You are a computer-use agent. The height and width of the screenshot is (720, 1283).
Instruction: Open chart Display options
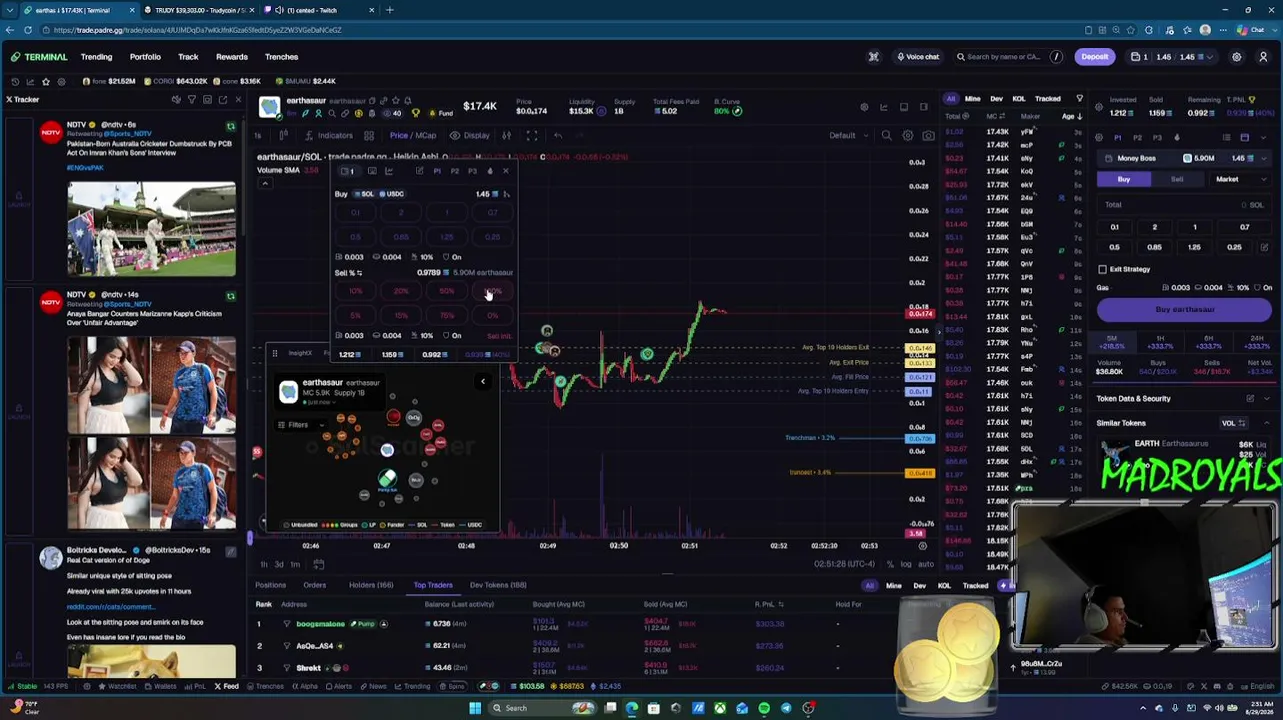(470, 135)
